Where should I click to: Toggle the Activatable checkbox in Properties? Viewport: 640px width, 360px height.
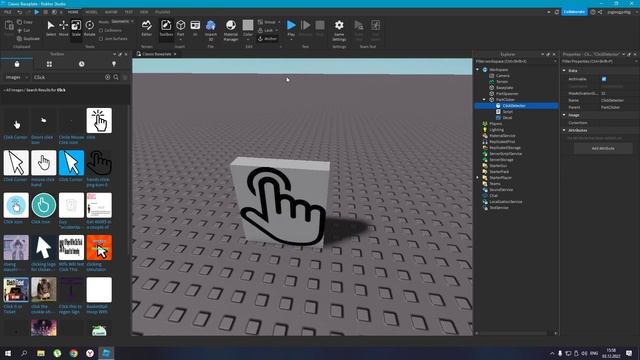coord(604,79)
